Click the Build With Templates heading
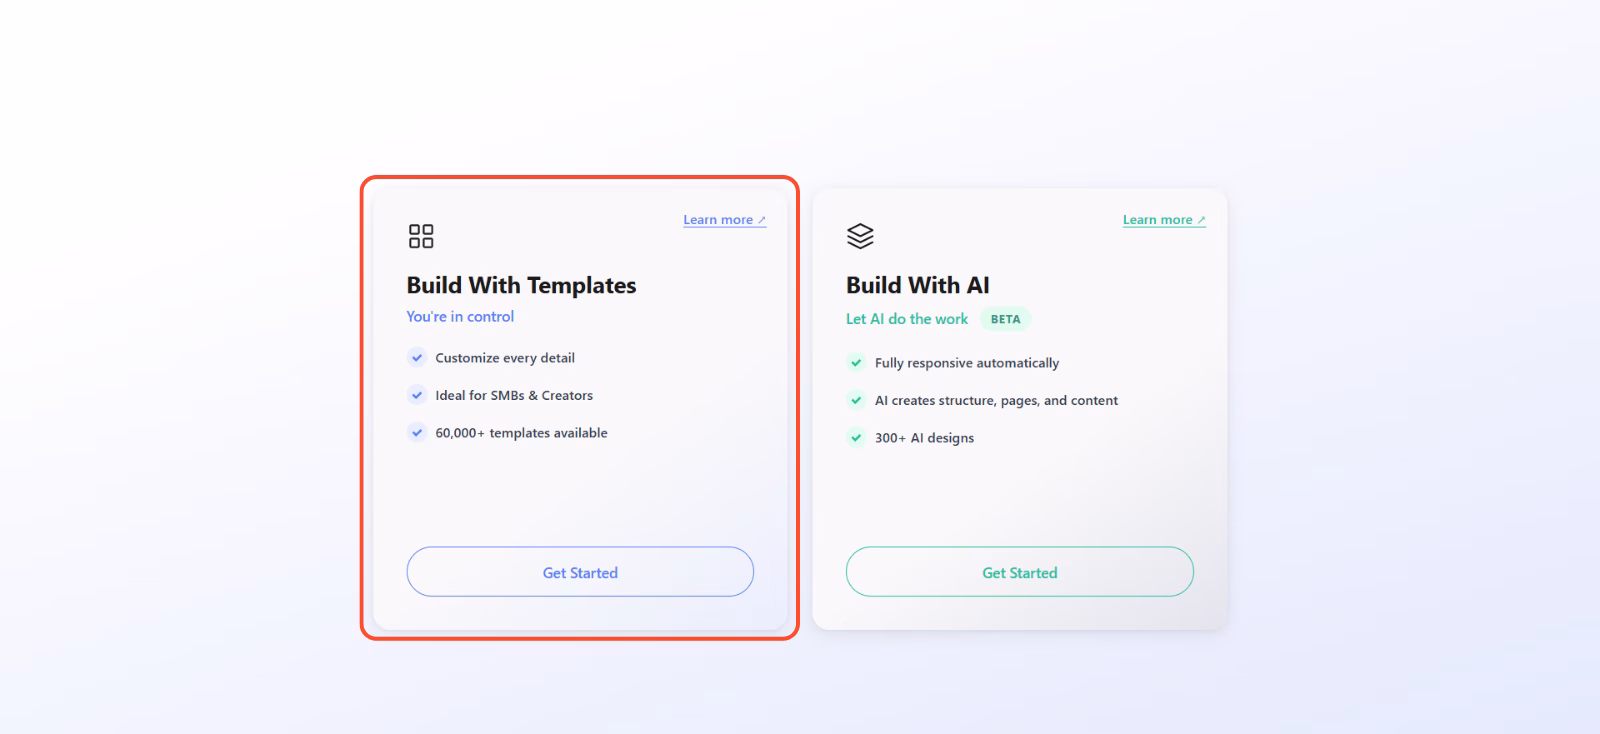 point(521,285)
